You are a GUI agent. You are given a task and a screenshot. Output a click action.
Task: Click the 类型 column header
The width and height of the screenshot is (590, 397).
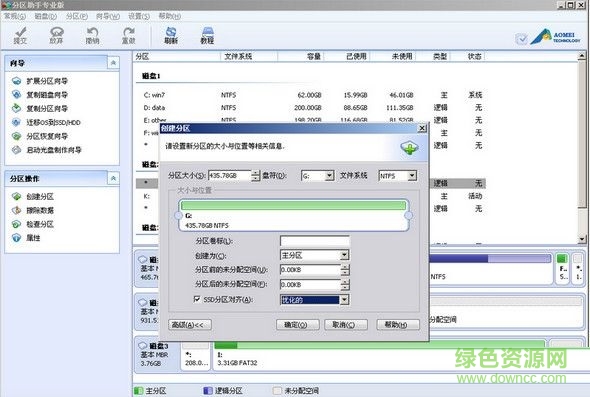tap(433, 56)
